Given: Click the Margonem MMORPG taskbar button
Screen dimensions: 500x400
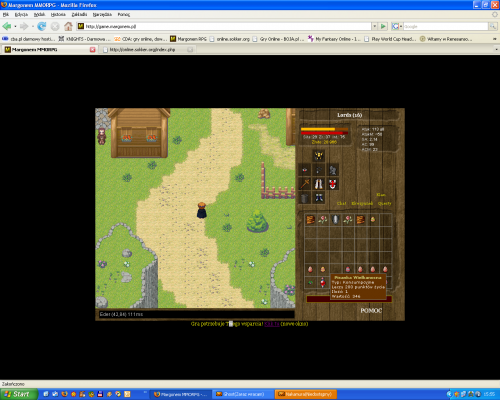Looking at the screenshot, I should pos(181,394).
